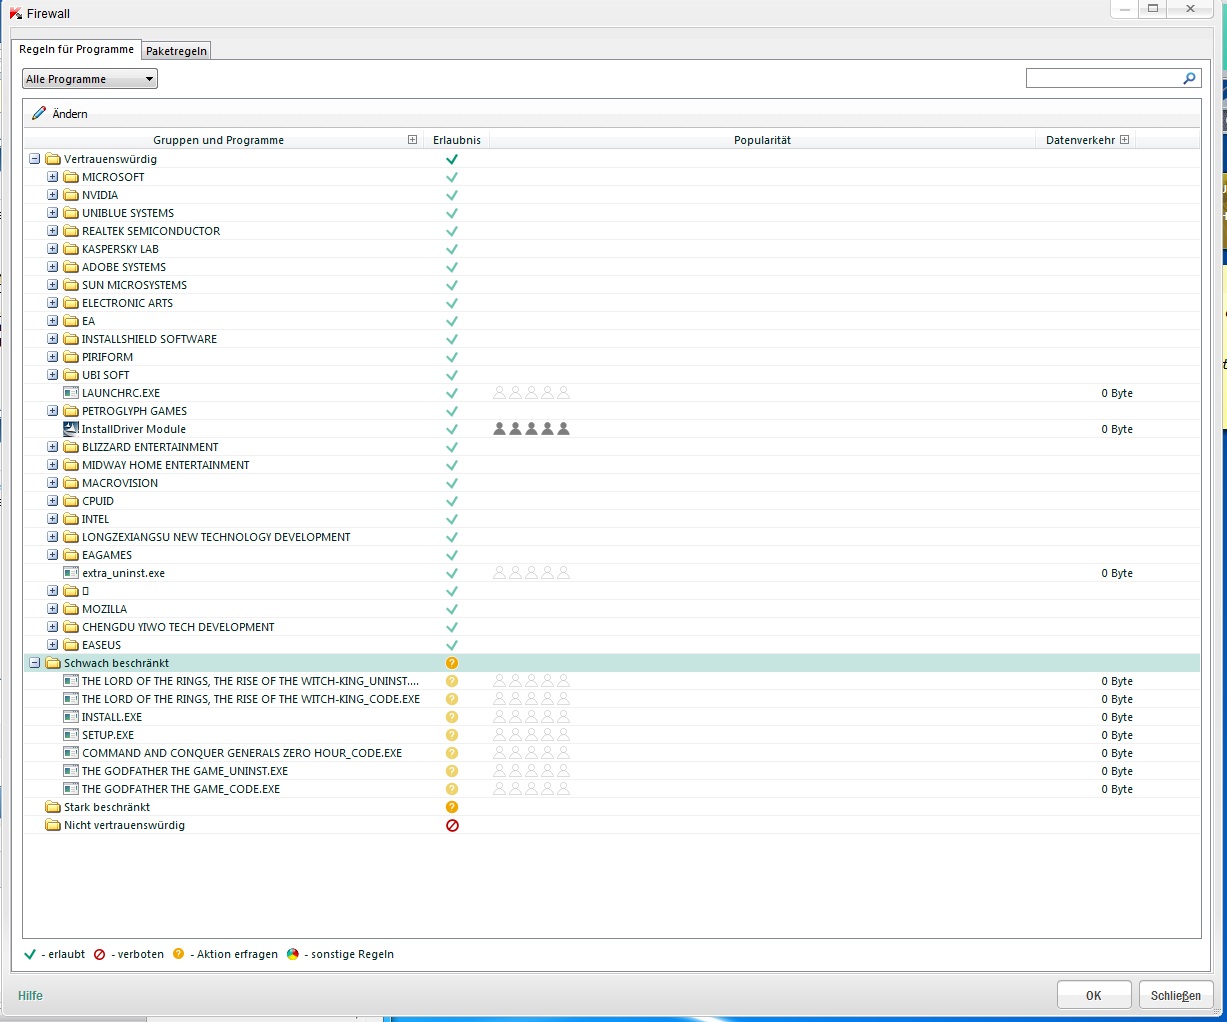This screenshot has width=1227, height=1022.
Task: Open the Hilfe link
Action: pos(31,995)
